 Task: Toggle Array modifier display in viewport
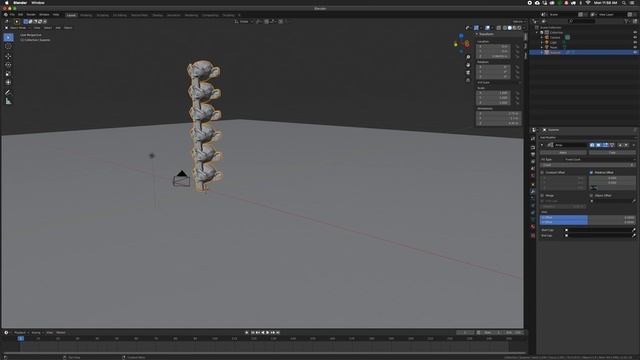(x=599, y=145)
